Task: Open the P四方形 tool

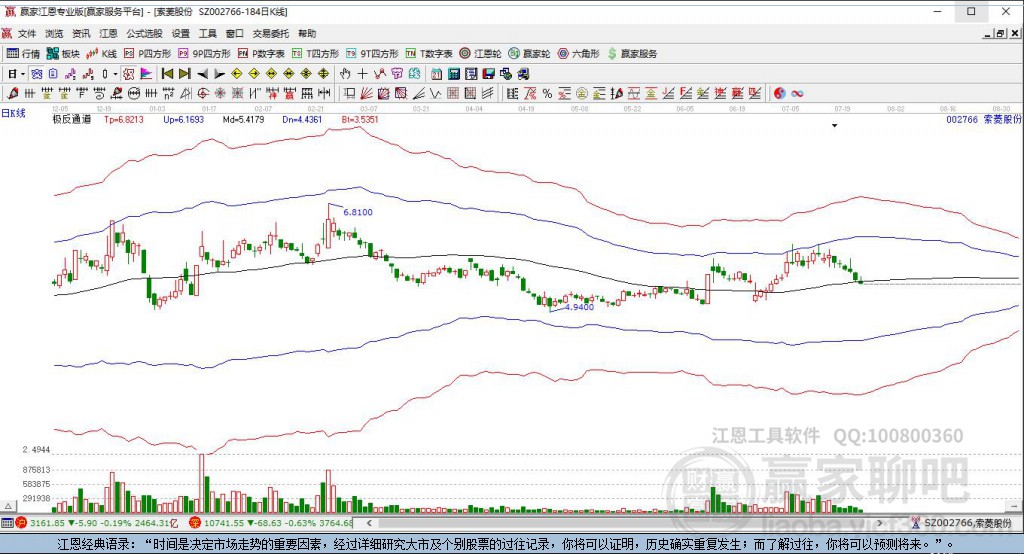Action: coord(148,54)
